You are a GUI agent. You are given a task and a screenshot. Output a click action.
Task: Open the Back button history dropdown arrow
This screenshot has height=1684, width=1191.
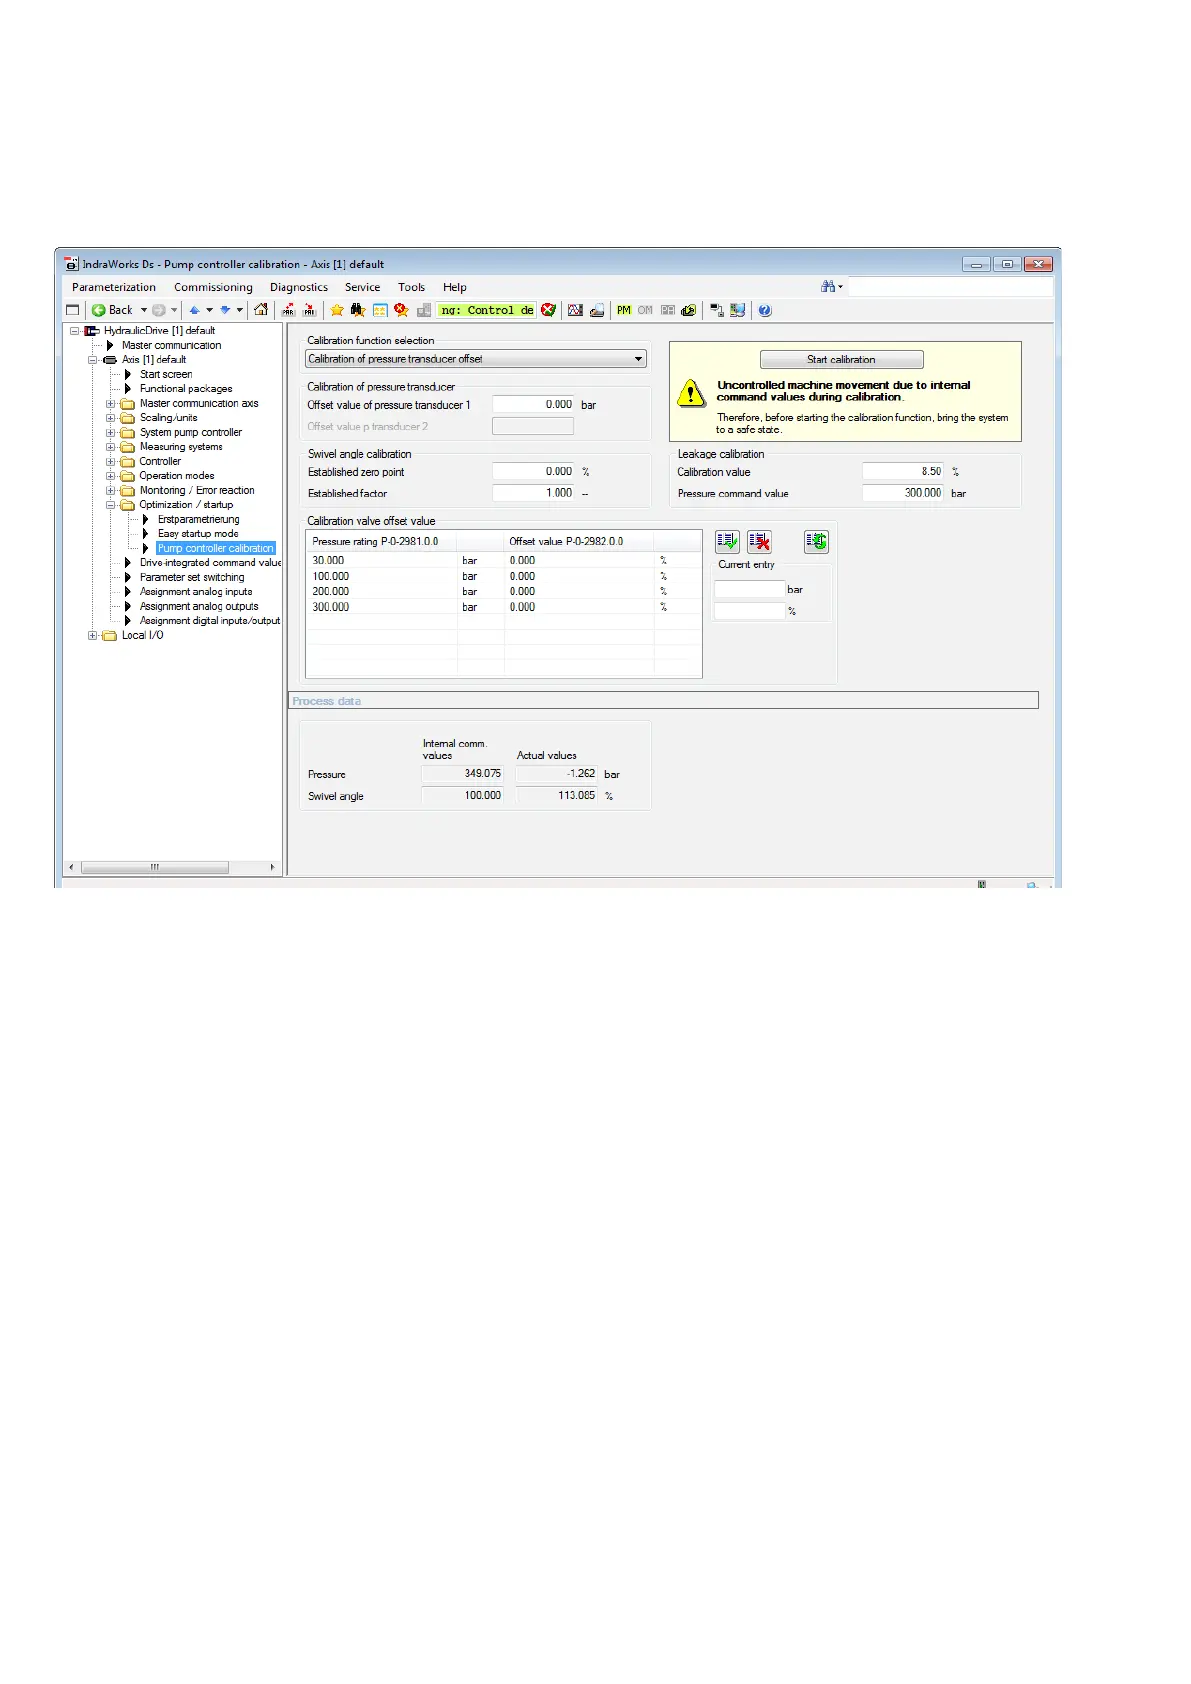click(x=144, y=310)
